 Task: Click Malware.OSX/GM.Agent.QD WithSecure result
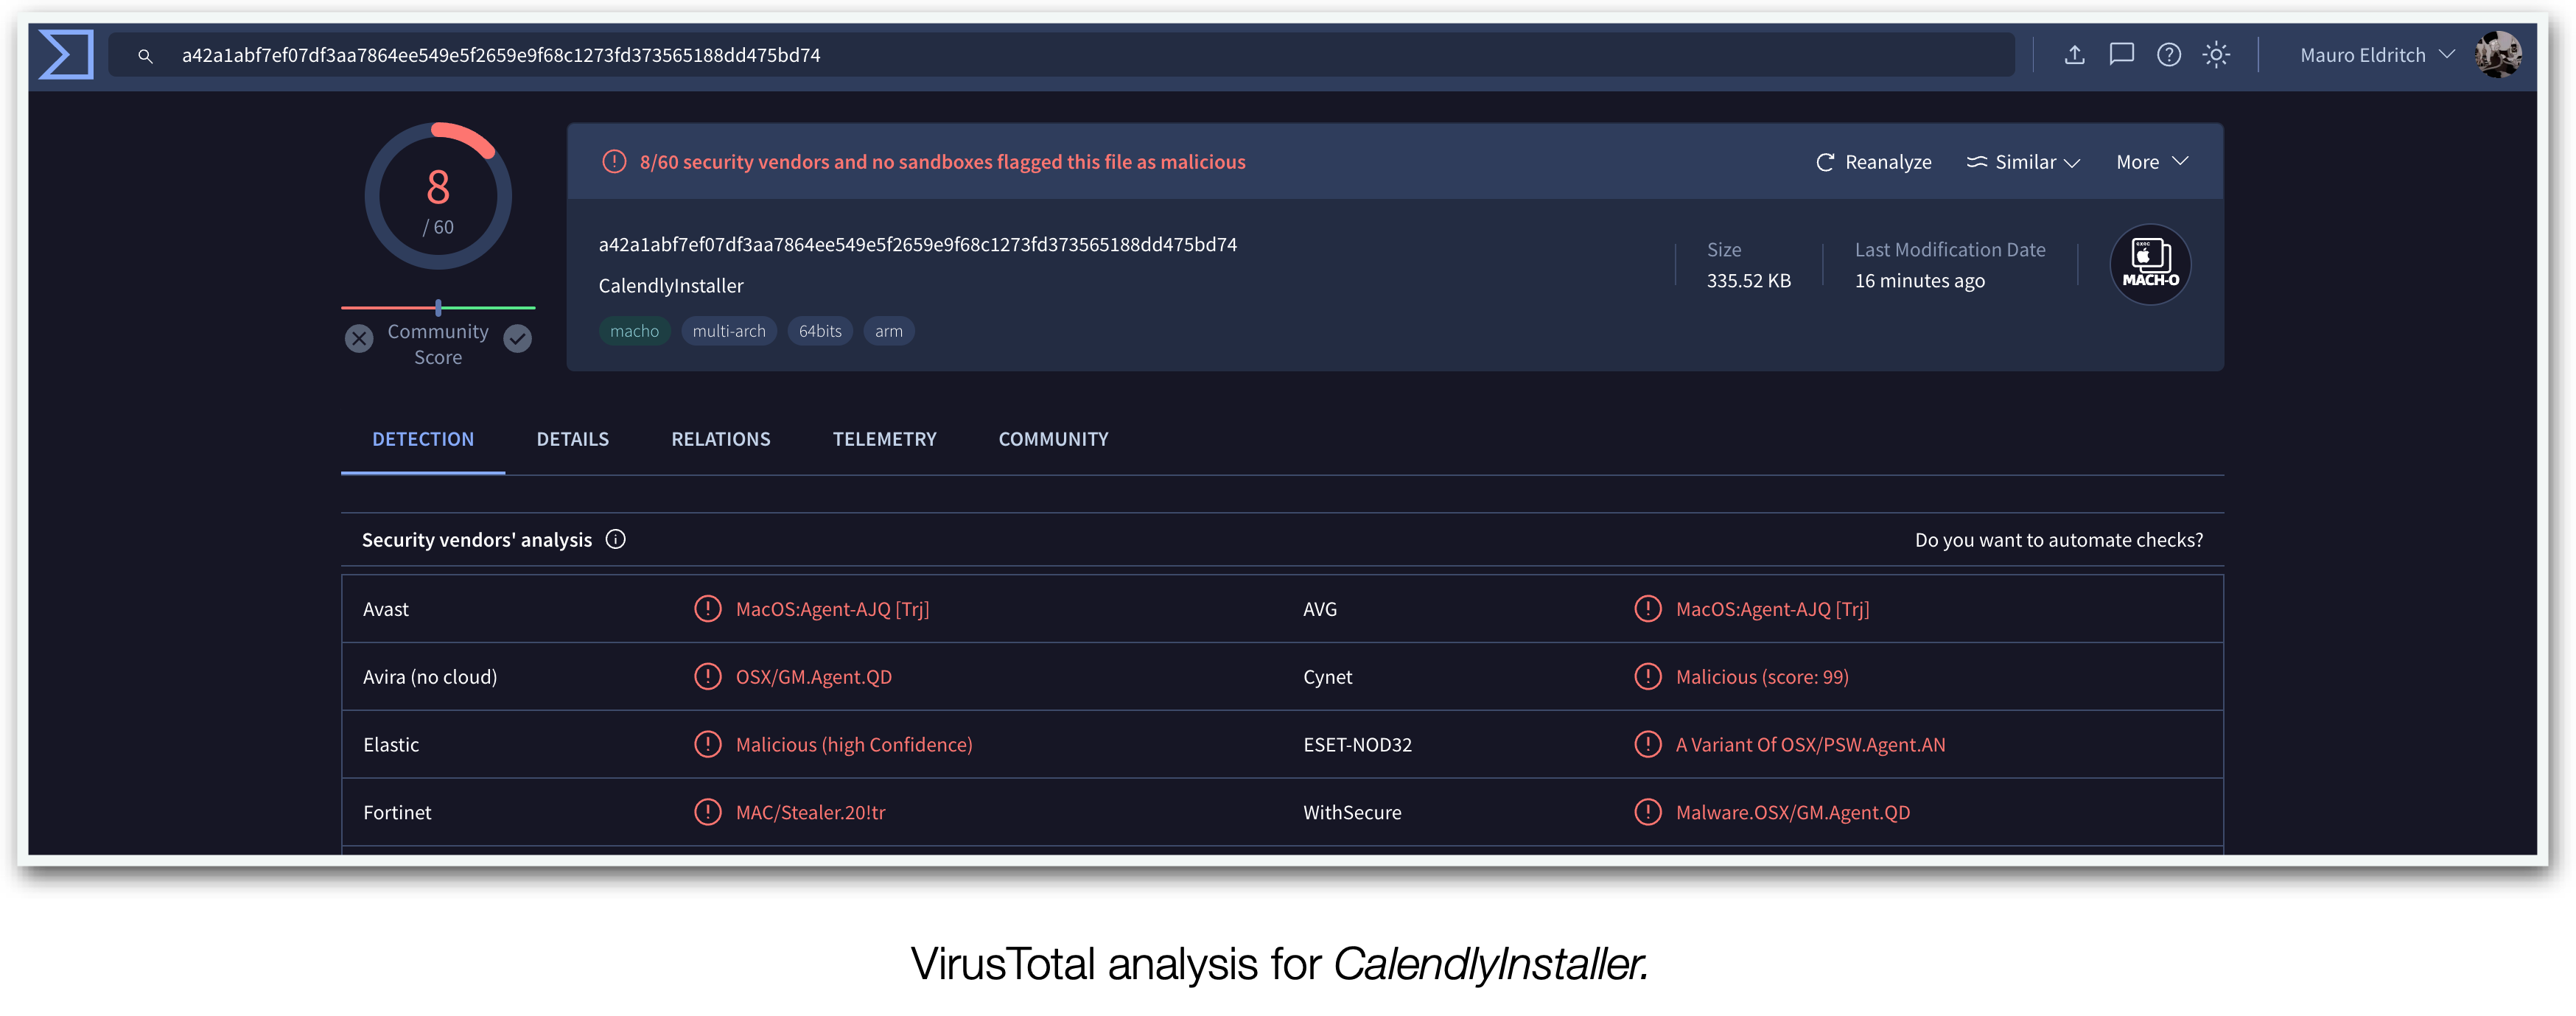1792,813
